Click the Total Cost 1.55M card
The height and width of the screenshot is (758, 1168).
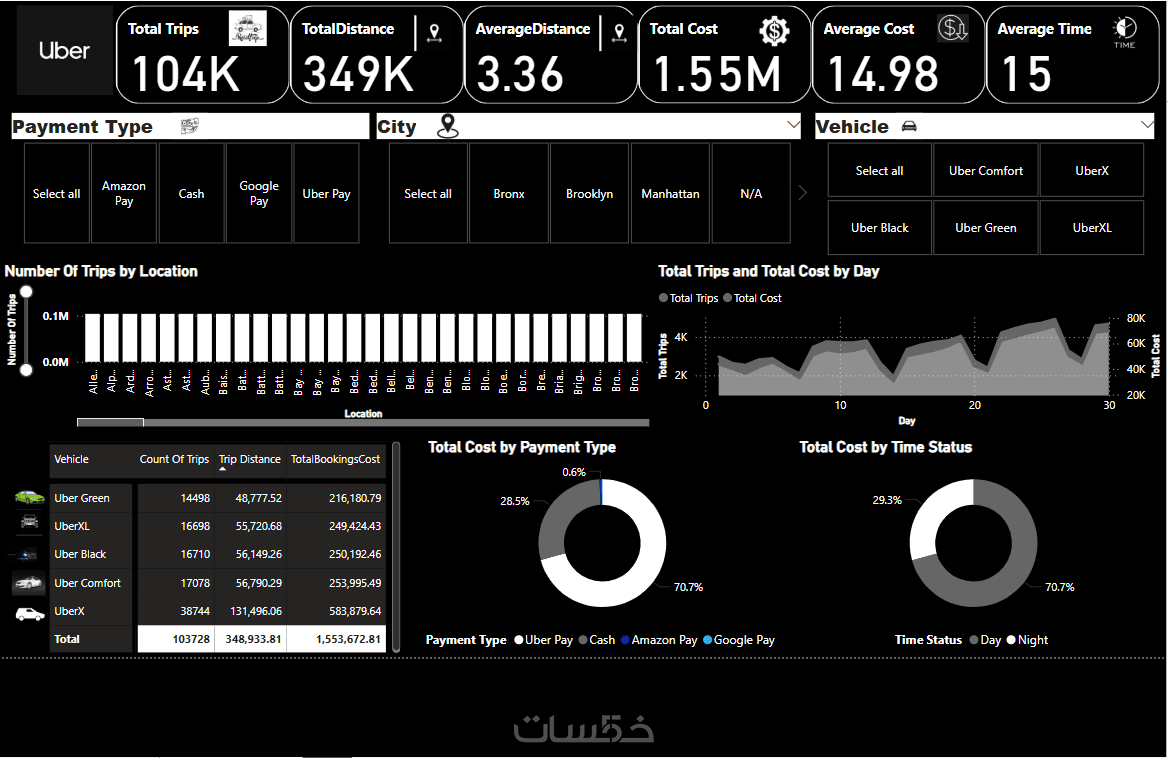click(x=724, y=54)
